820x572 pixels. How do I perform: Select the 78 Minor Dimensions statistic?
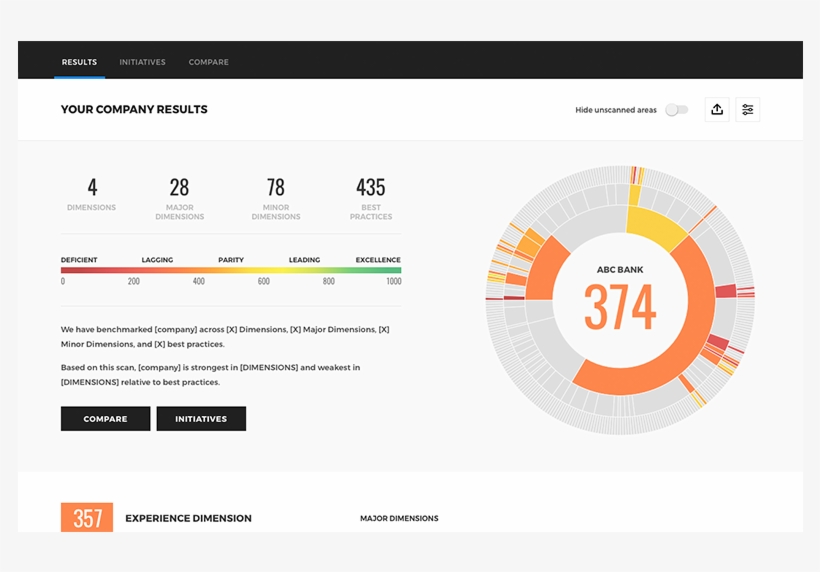[x=276, y=198]
